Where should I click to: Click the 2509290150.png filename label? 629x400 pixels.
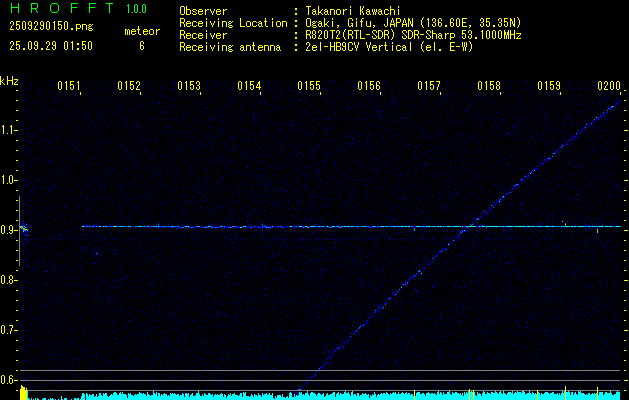pyautogui.click(x=48, y=31)
